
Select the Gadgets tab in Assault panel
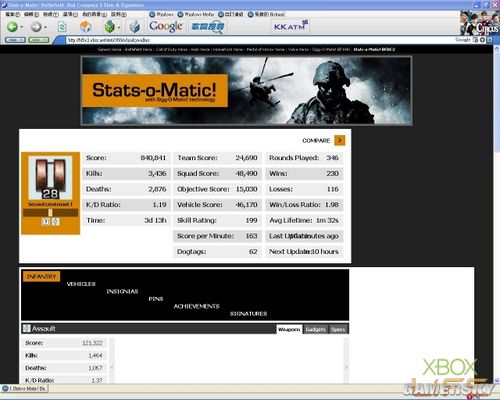[x=315, y=329]
